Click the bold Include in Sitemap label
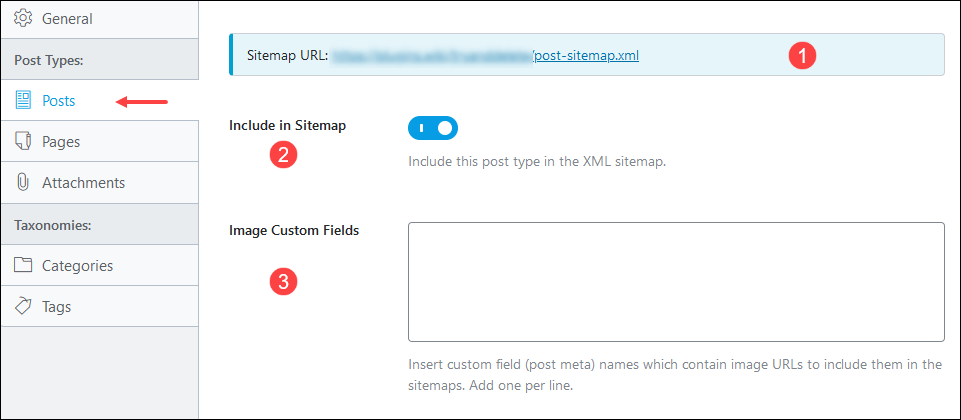Viewport: 961px width, 420px height. [x=288, y=125]
